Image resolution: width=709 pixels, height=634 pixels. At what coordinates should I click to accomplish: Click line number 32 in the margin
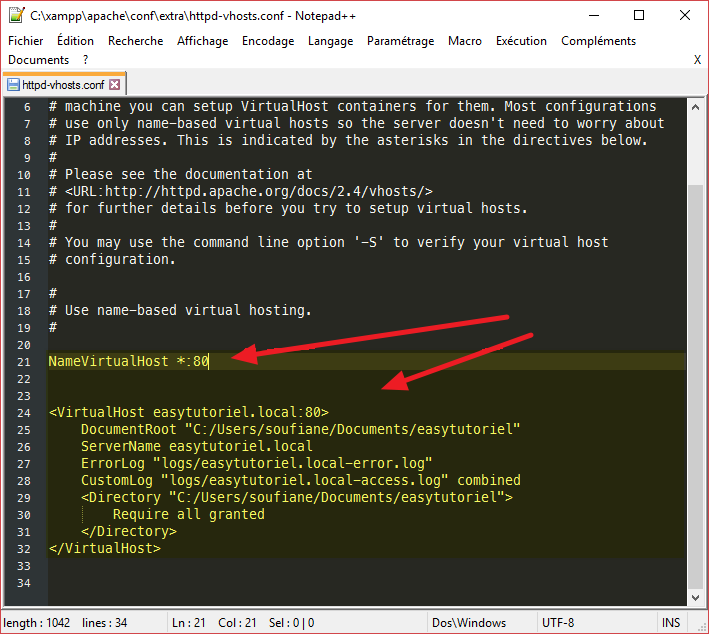click(x=24, y=549)
